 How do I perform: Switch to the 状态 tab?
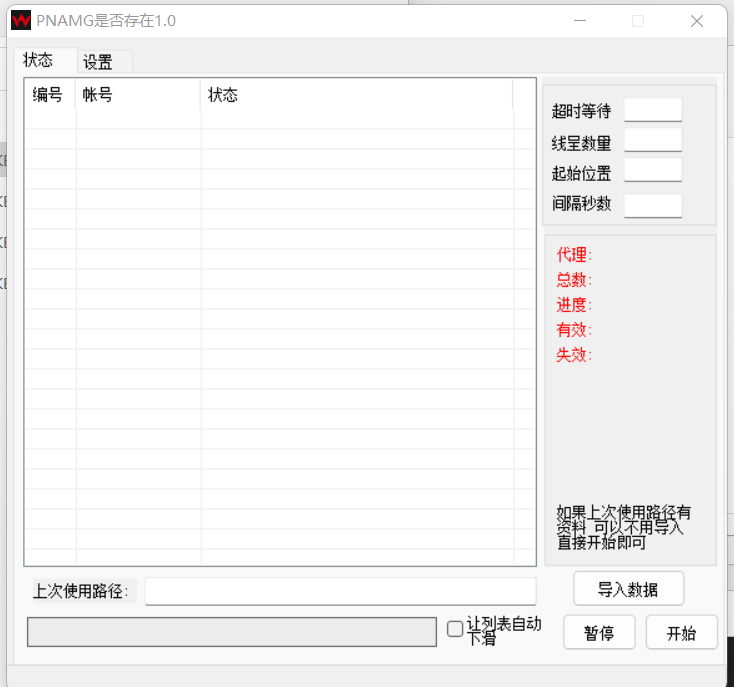click(40, 61)
